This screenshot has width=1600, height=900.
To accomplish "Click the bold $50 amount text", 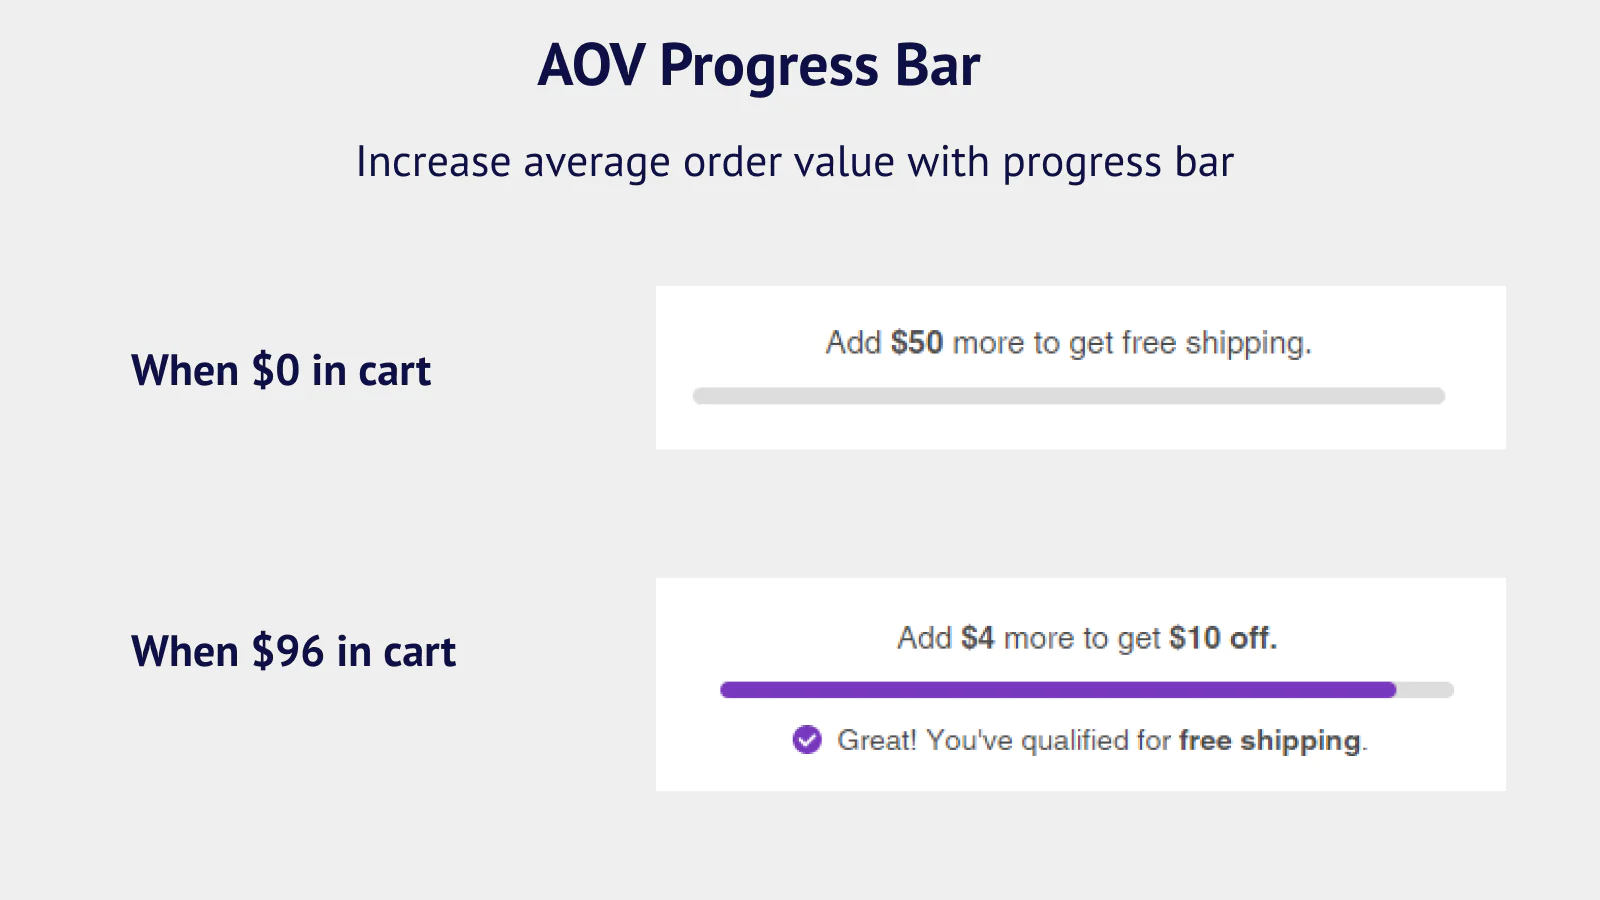I will tap(917, 342).
